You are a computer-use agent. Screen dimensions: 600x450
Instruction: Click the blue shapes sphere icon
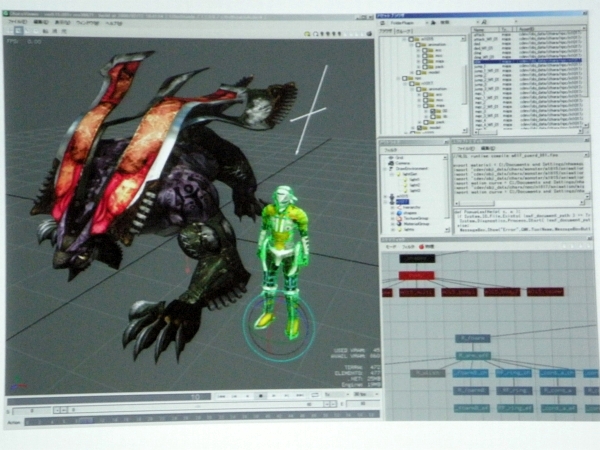399,213
